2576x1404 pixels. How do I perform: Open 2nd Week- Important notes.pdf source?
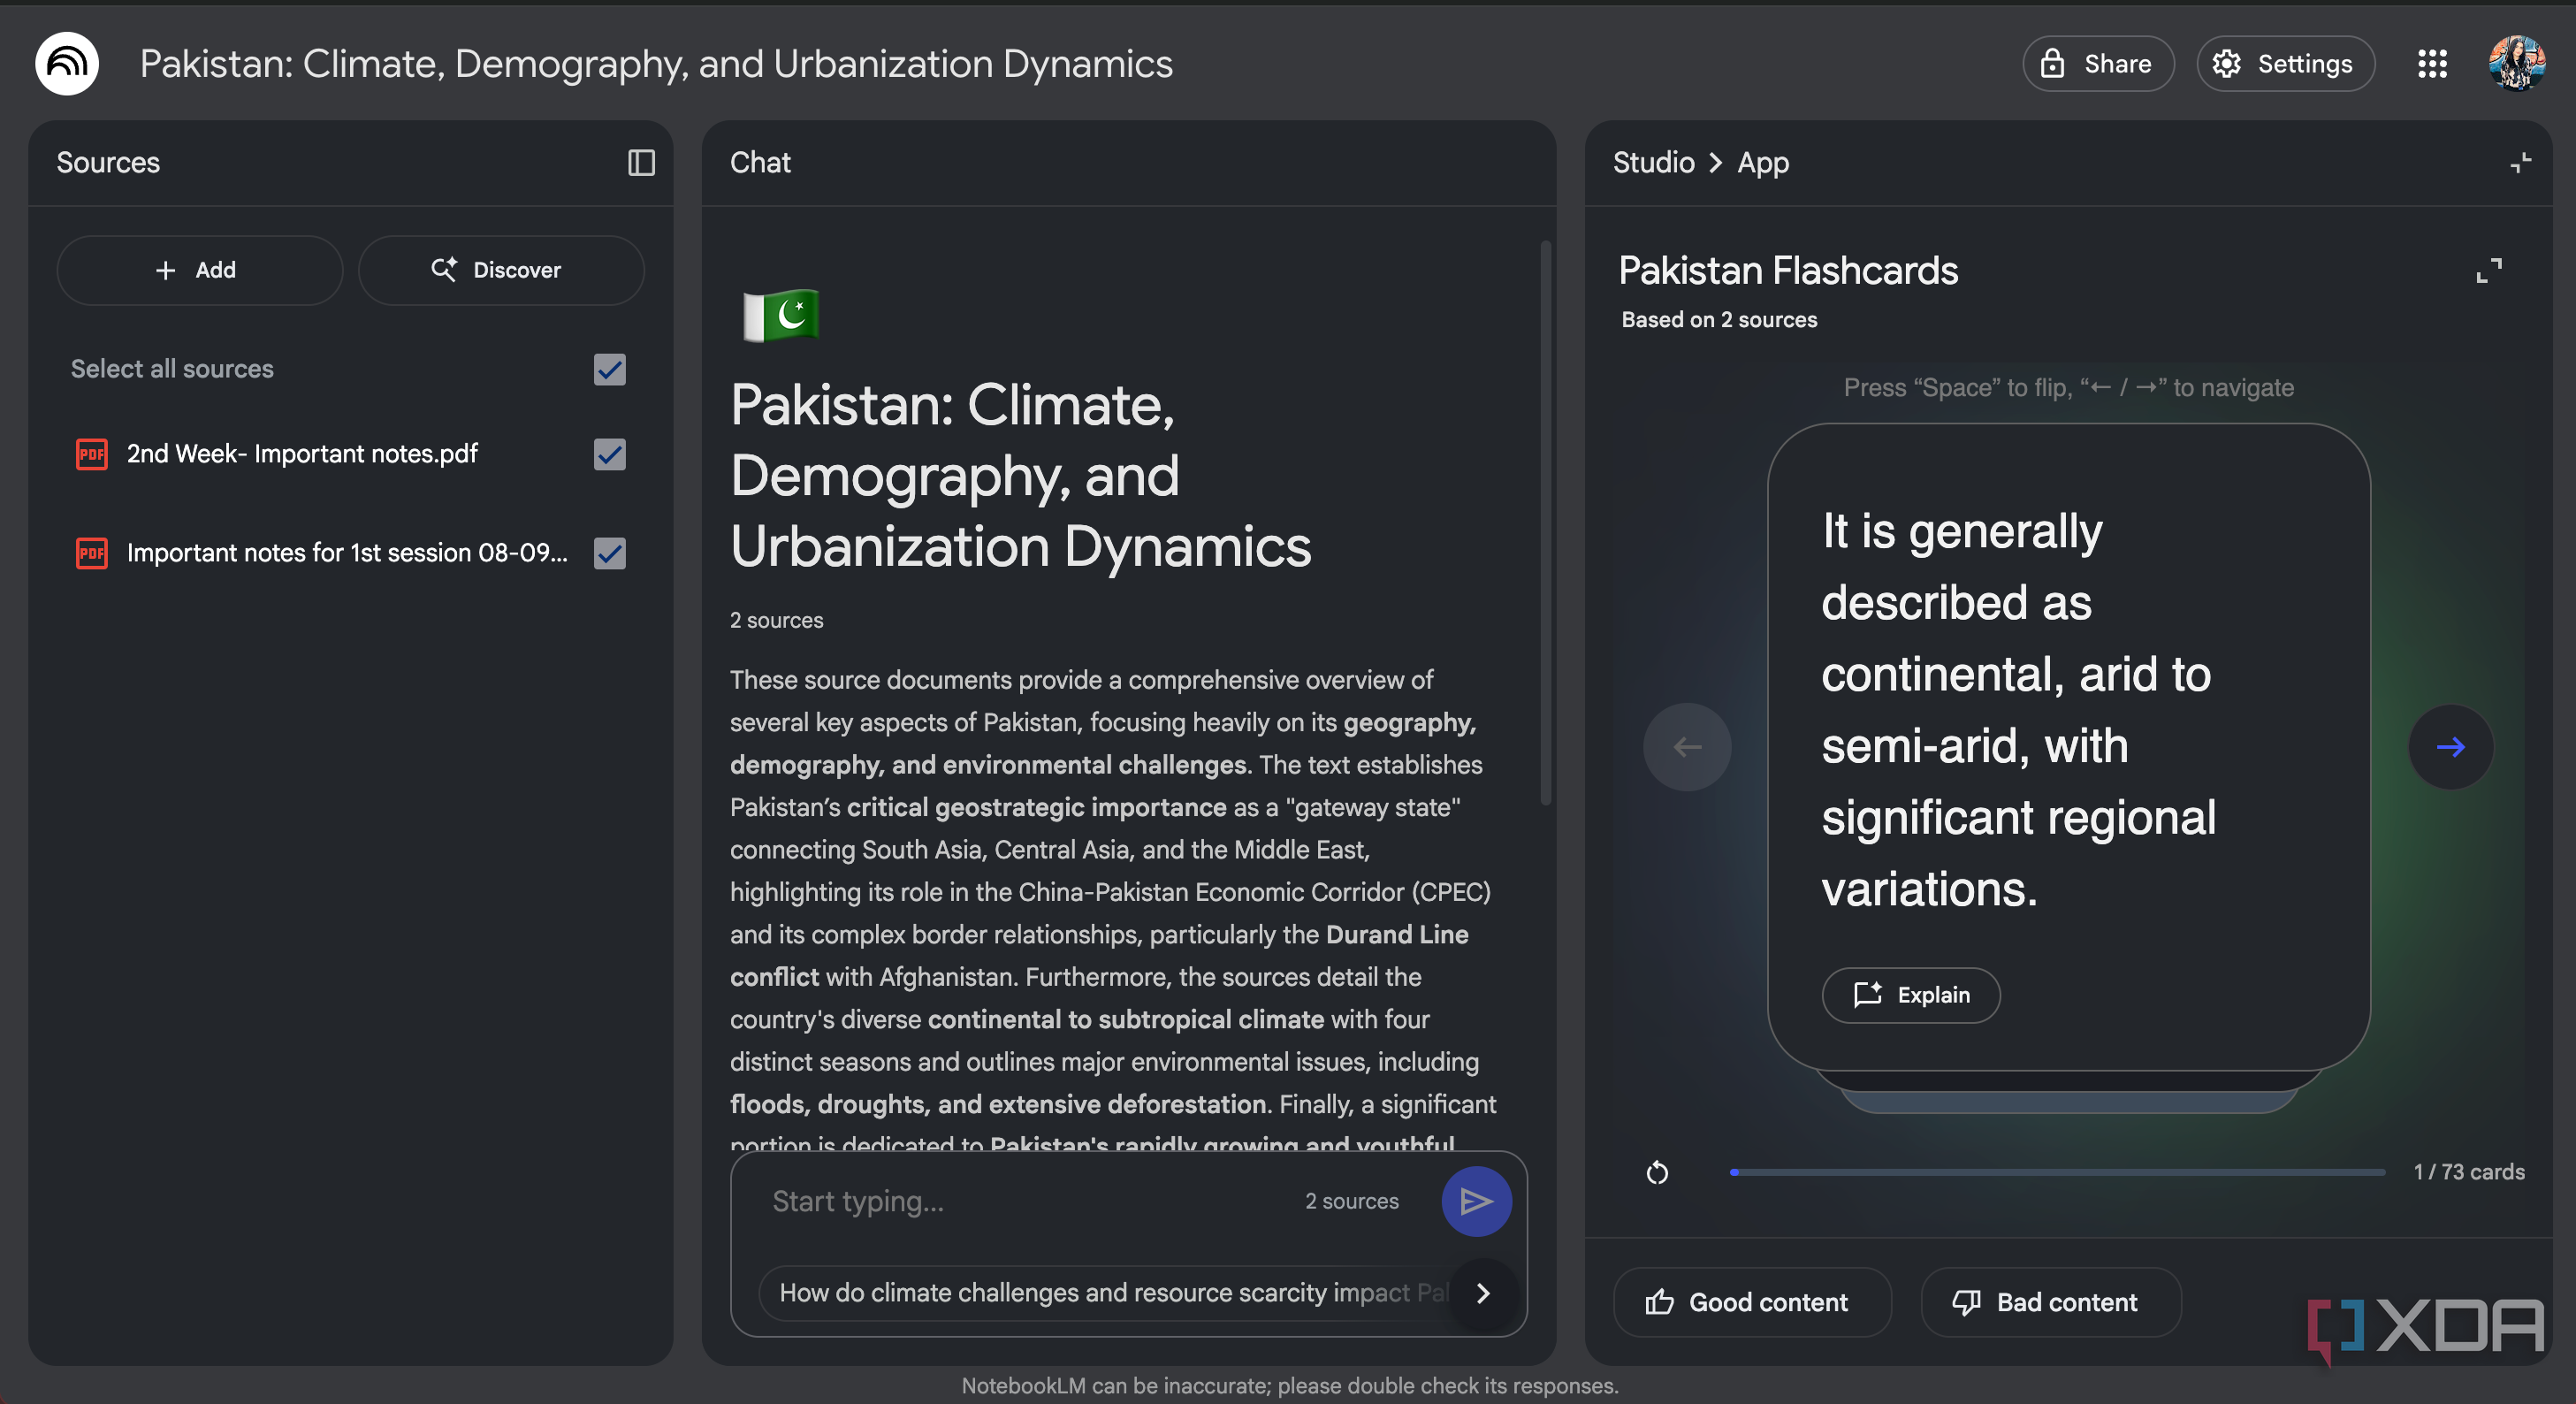click(x=302, y=454)
